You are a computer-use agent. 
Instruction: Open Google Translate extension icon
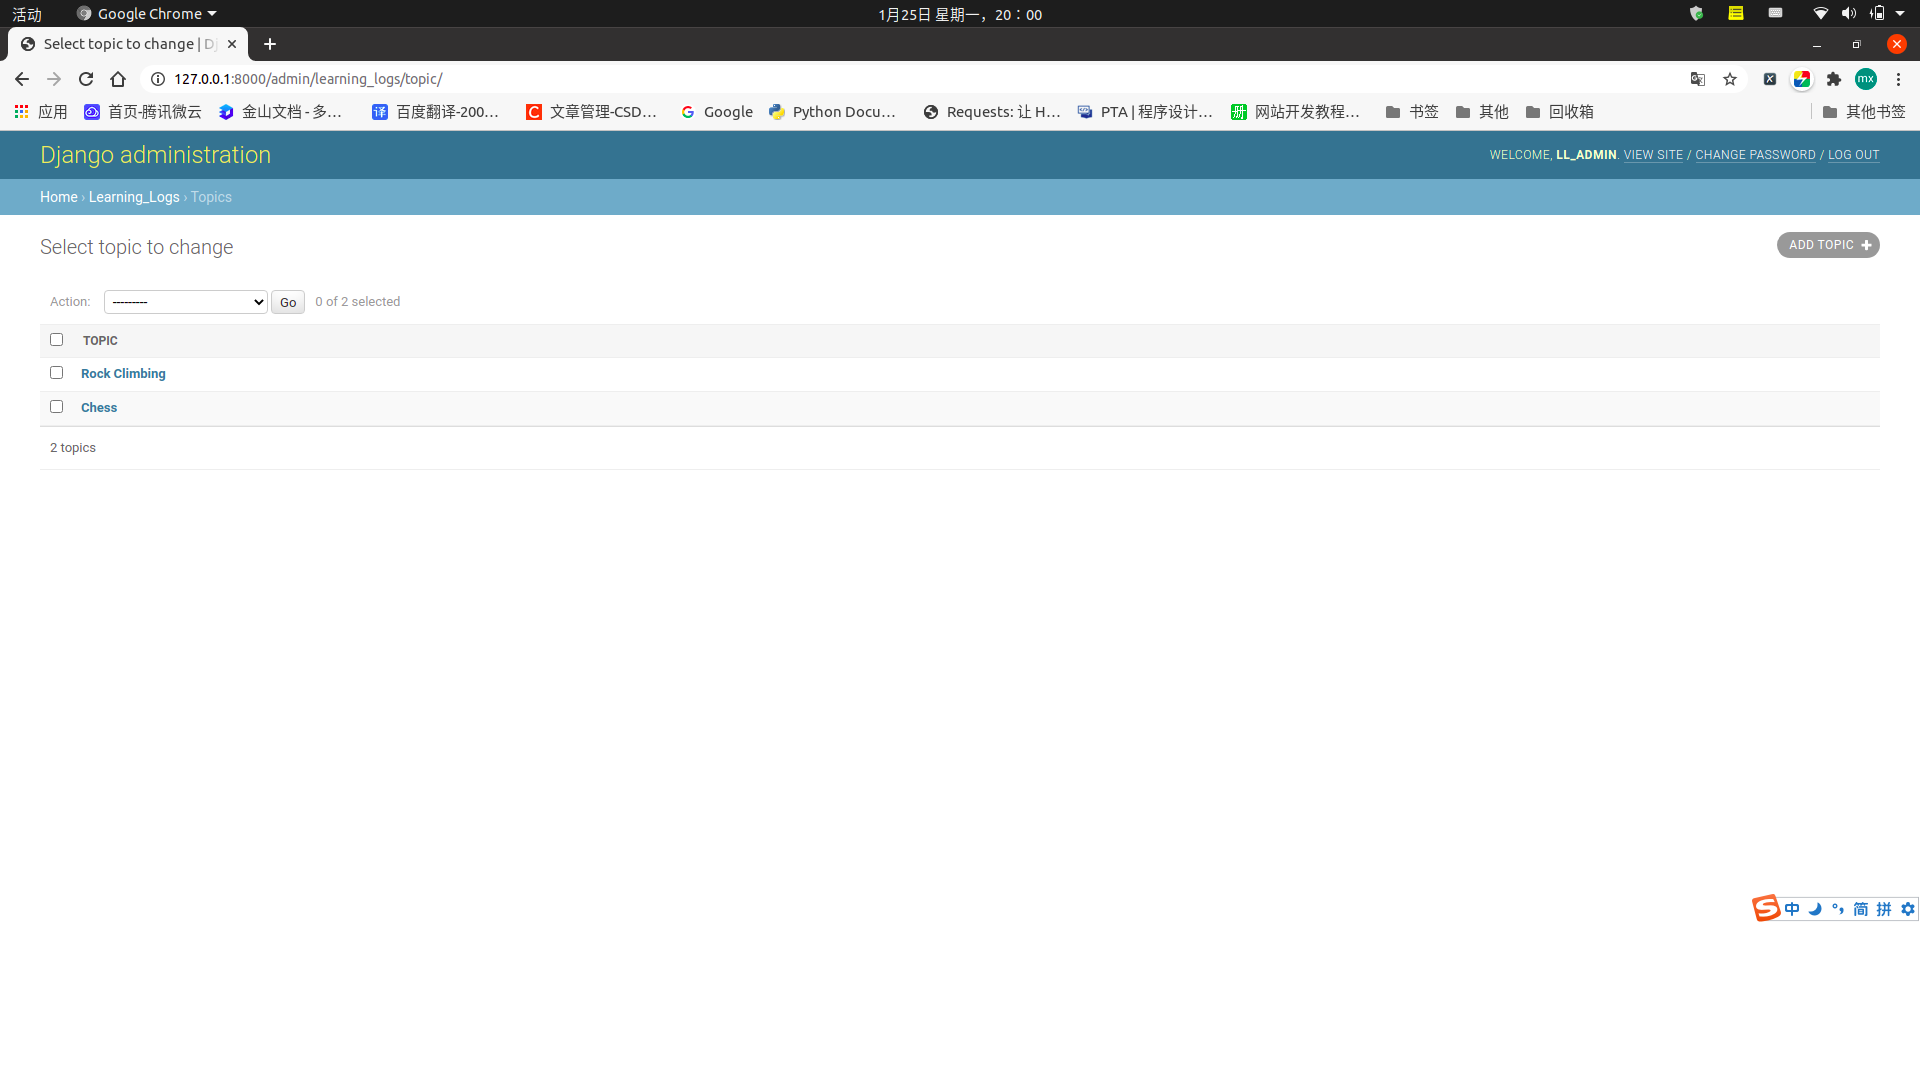(x=1697, y=79)
